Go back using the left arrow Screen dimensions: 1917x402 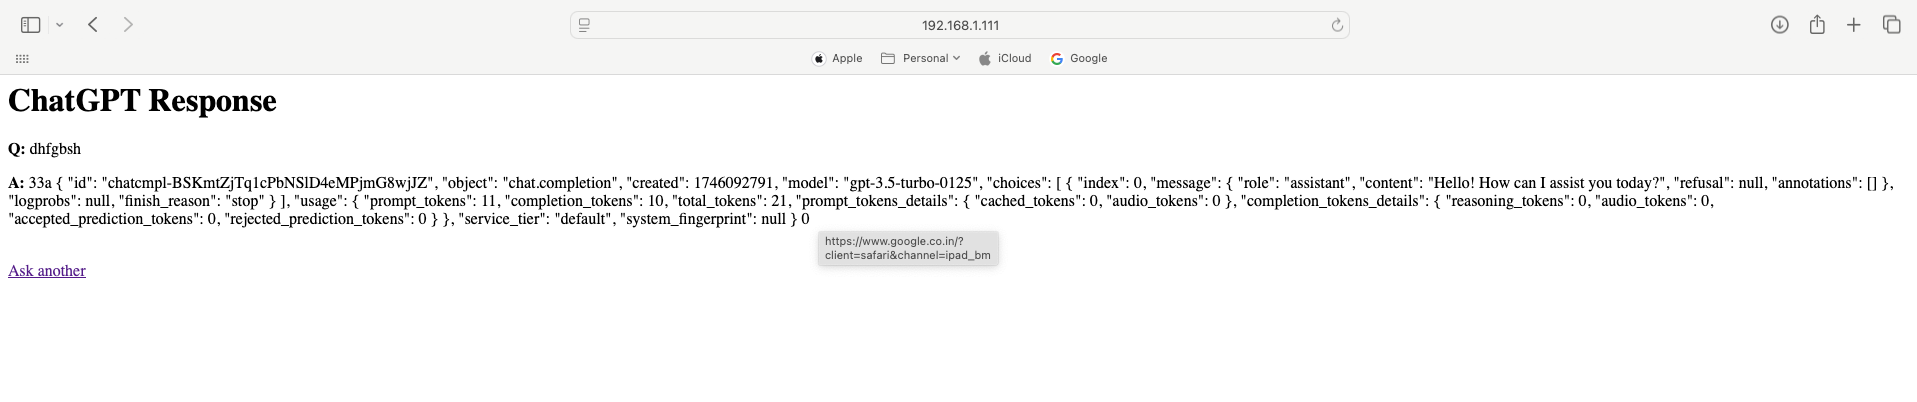(x=92, y=25)
